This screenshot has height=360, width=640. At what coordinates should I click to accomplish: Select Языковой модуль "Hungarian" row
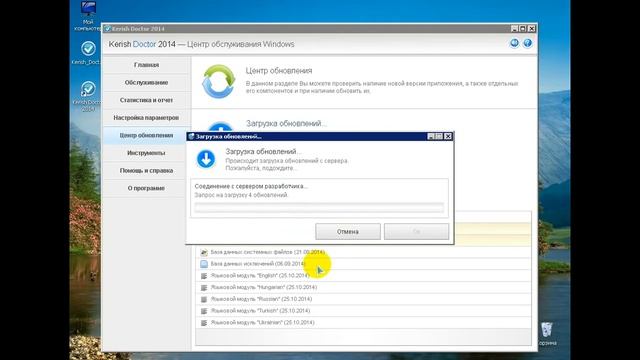click(x=364, y=288)
